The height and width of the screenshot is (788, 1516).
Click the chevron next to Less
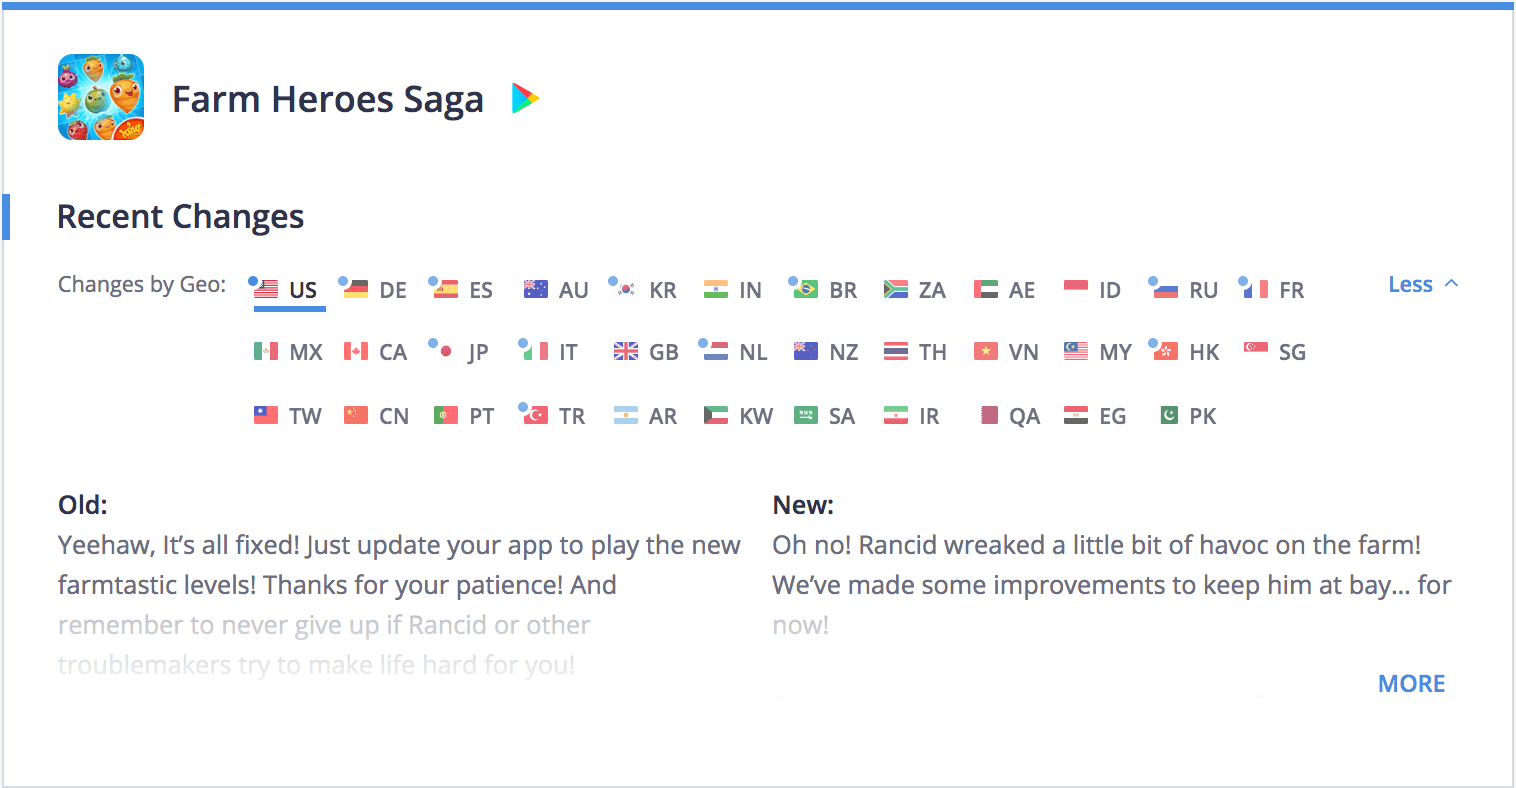pyautogui.click(x=1452, y=284)
